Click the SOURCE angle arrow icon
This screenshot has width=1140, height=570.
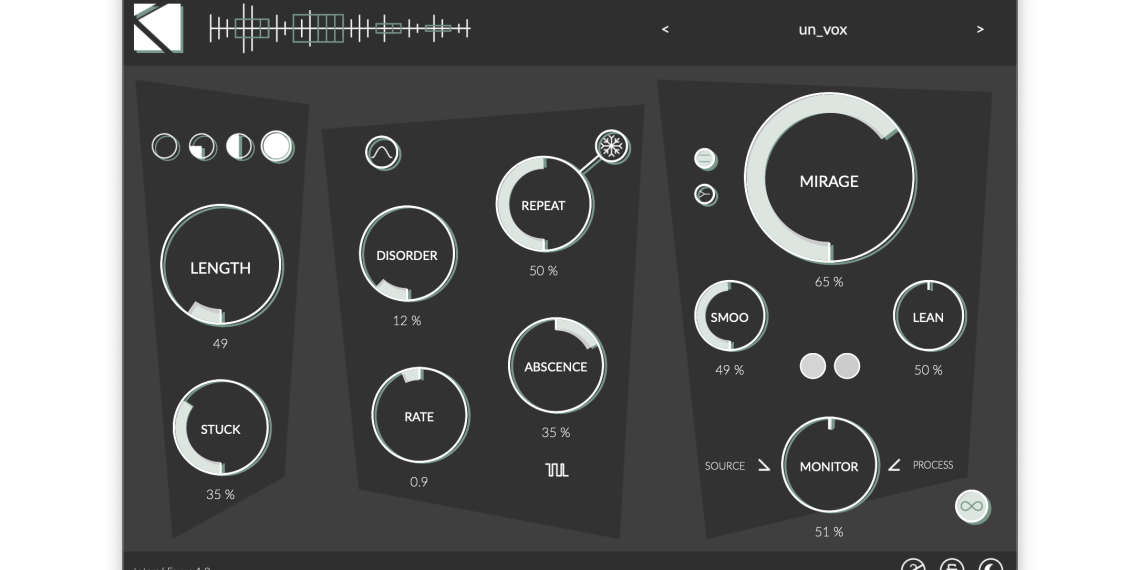pyautogui.click(x=764, y=465)
